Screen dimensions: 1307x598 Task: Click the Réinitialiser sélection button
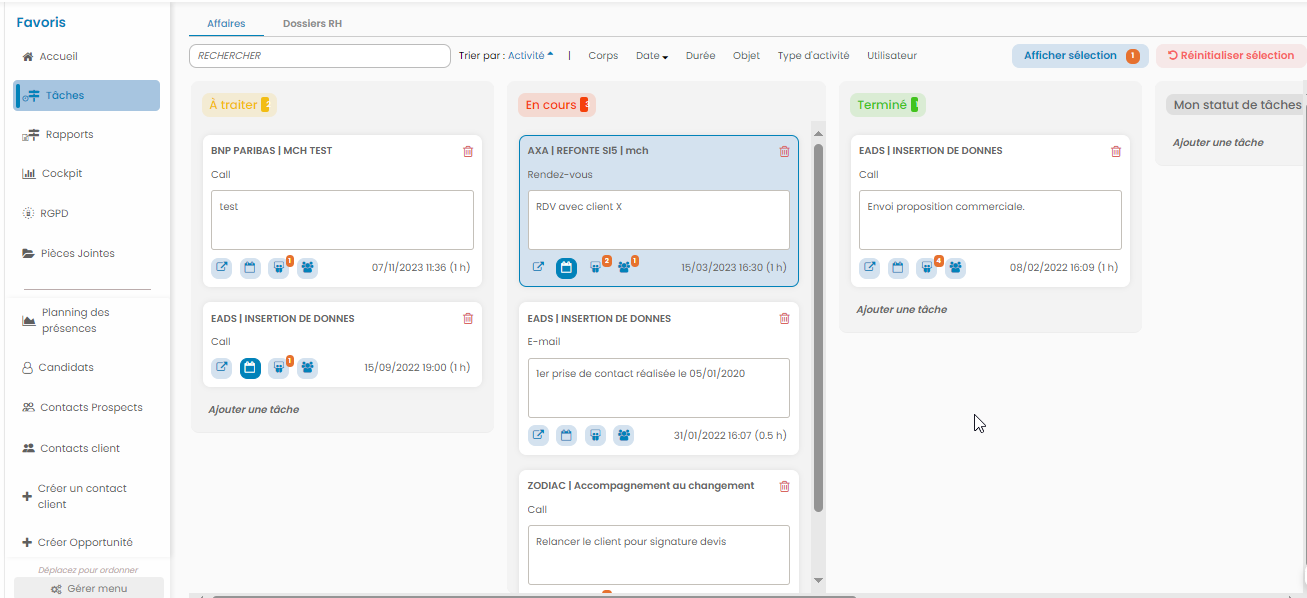tap(1230, 56)
